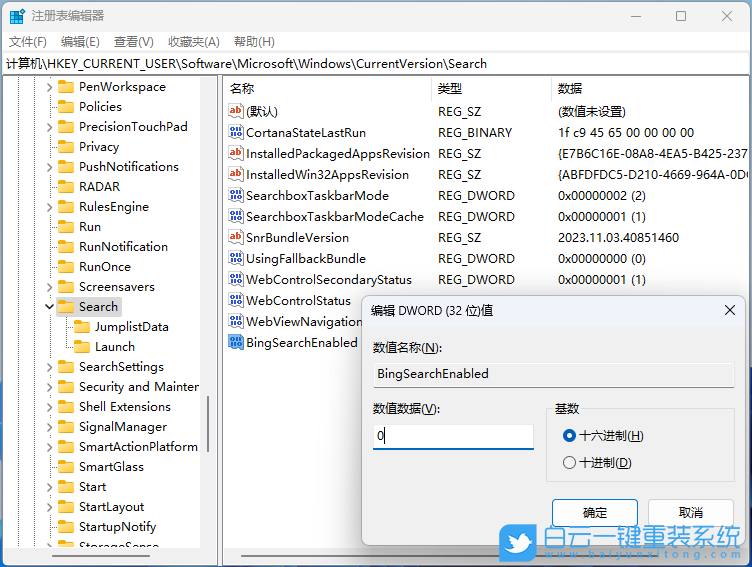Expand the PenWorkspace tree node
752x567 pixels.
coord(49,87)
